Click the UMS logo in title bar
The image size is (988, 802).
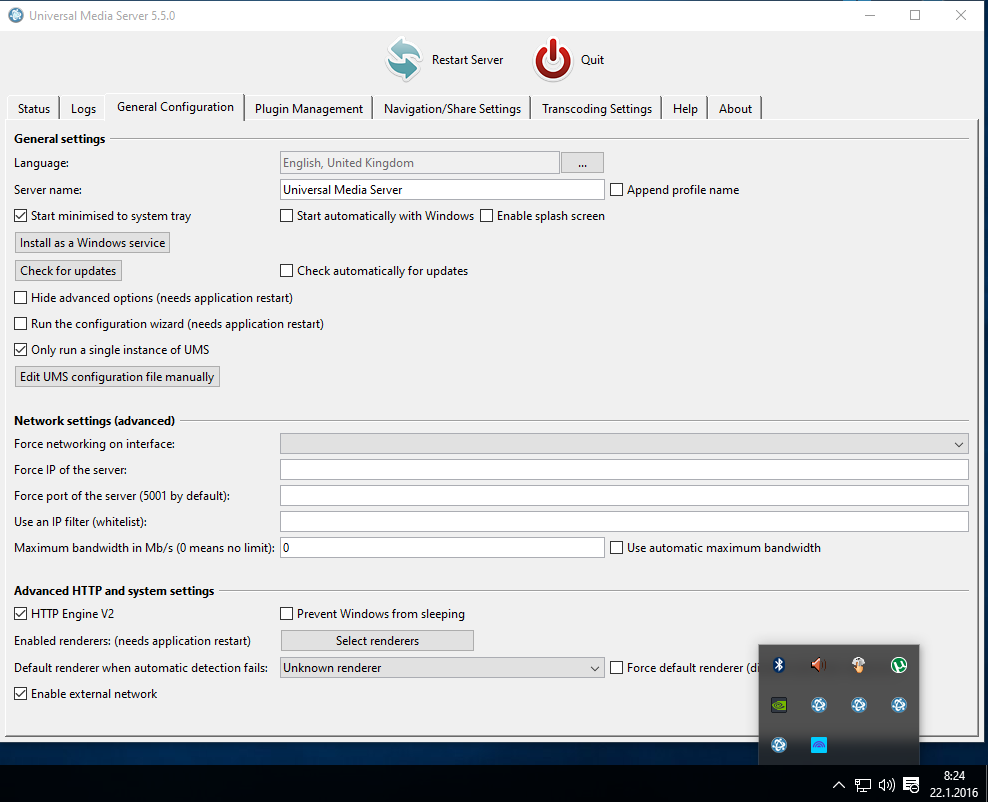16,15
